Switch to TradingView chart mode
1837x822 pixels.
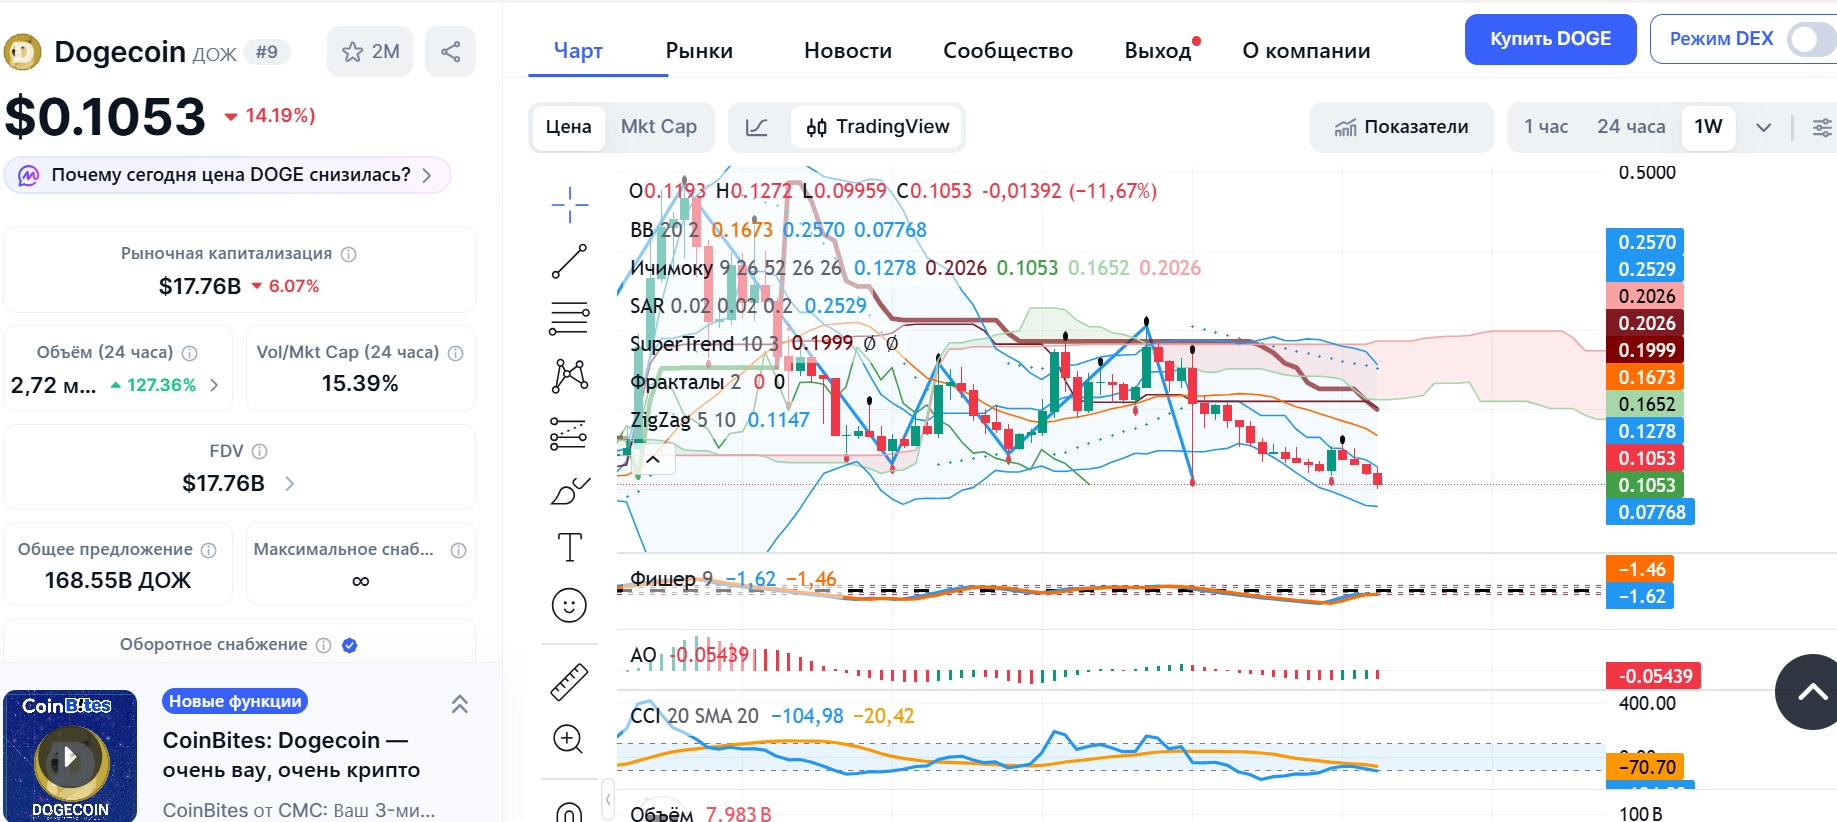click(x=877, y=127)
